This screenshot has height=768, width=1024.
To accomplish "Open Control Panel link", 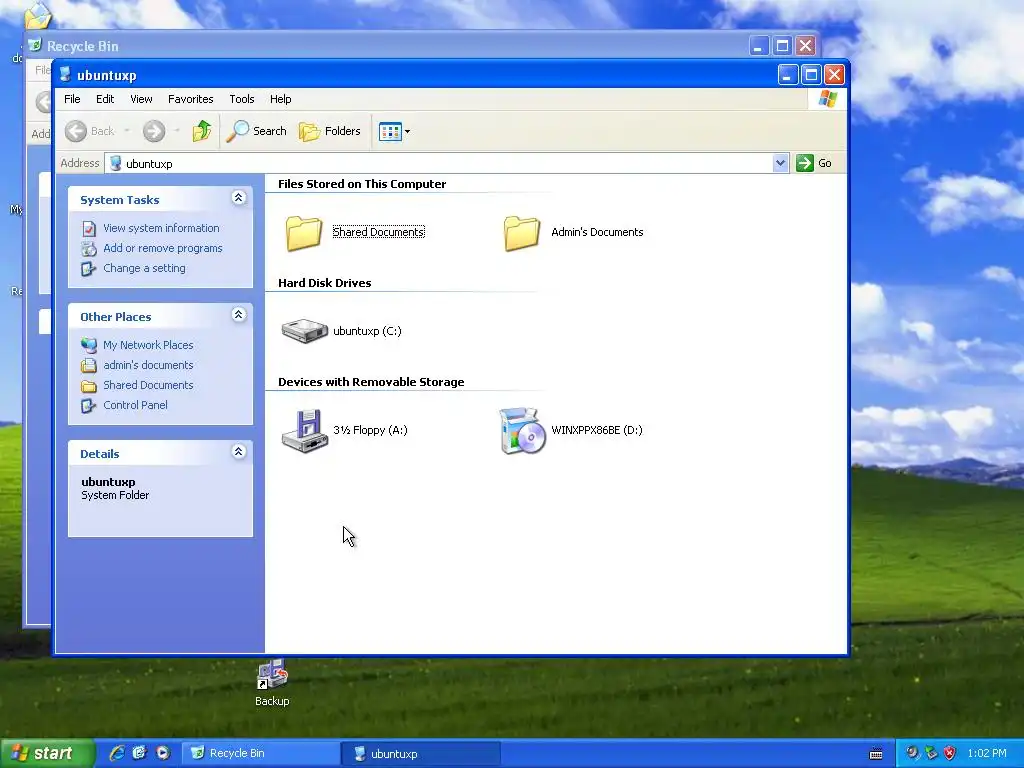I will click(135, 405).
